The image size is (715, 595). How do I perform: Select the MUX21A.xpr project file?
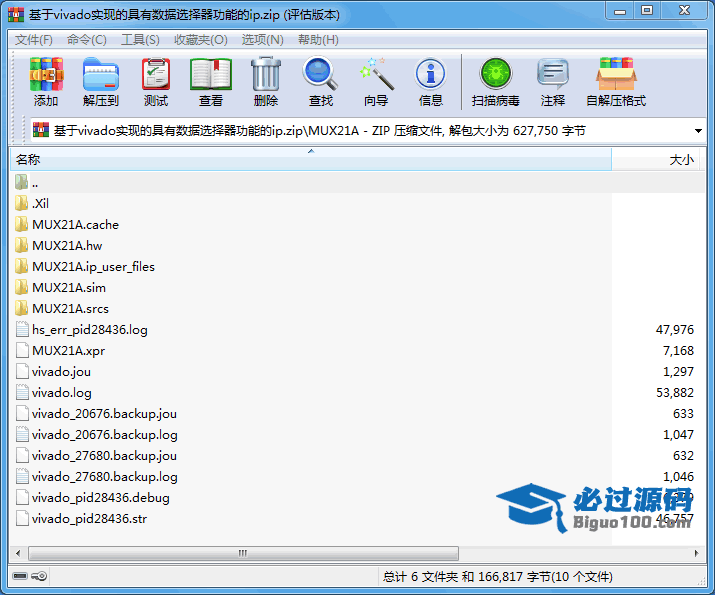click(68, 350)
